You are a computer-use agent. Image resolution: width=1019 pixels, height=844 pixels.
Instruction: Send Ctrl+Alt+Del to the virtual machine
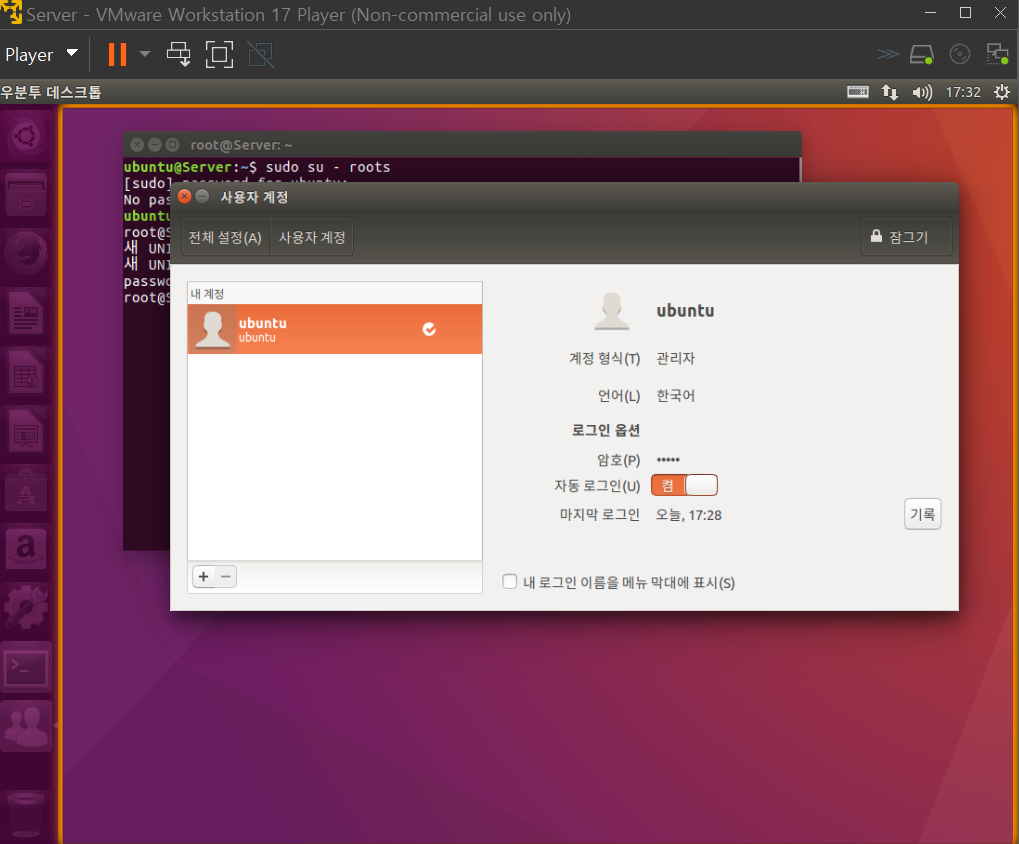click(x=179, y=55)
